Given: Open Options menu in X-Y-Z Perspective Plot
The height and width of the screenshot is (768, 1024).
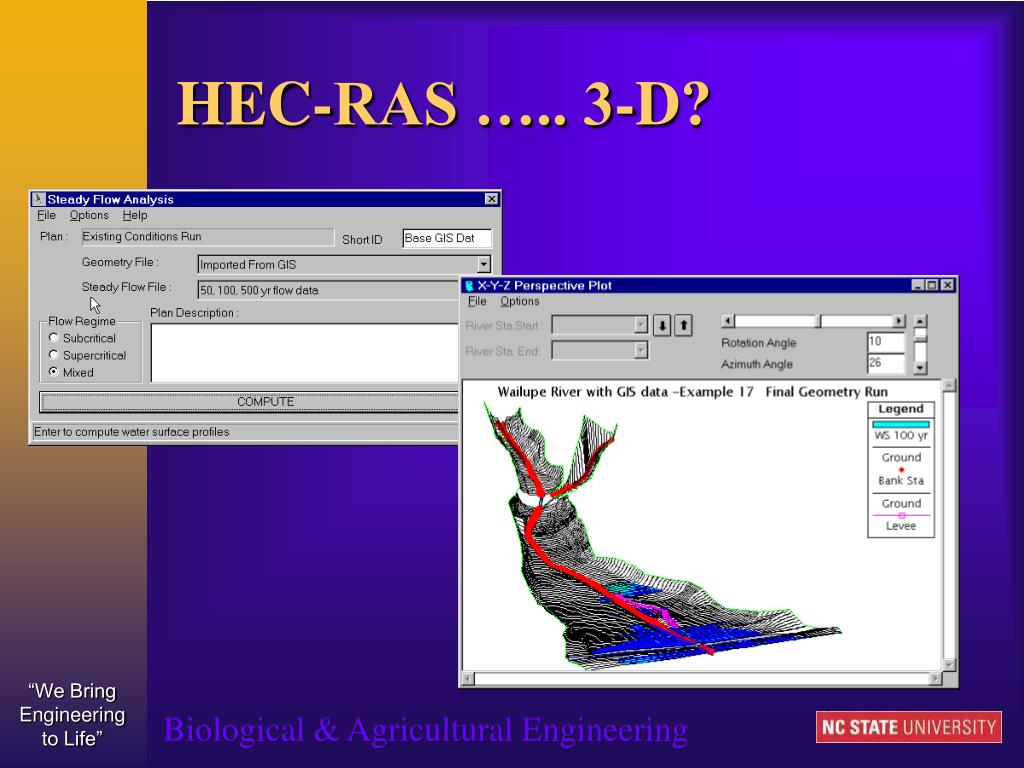Looking at the screenshot, I should (520, 302).
